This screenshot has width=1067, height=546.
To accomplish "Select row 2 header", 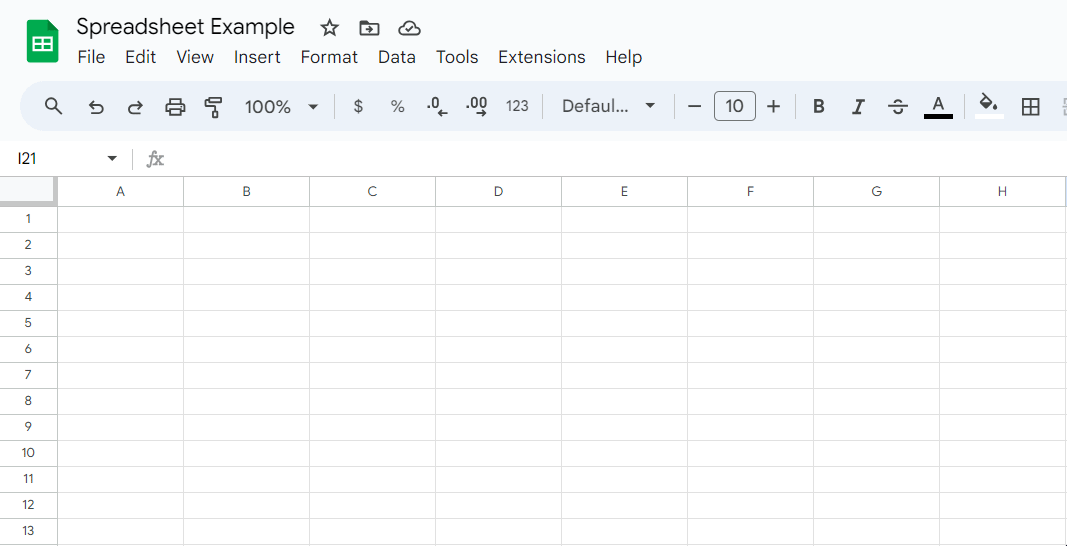I will (x=28, y=245).
